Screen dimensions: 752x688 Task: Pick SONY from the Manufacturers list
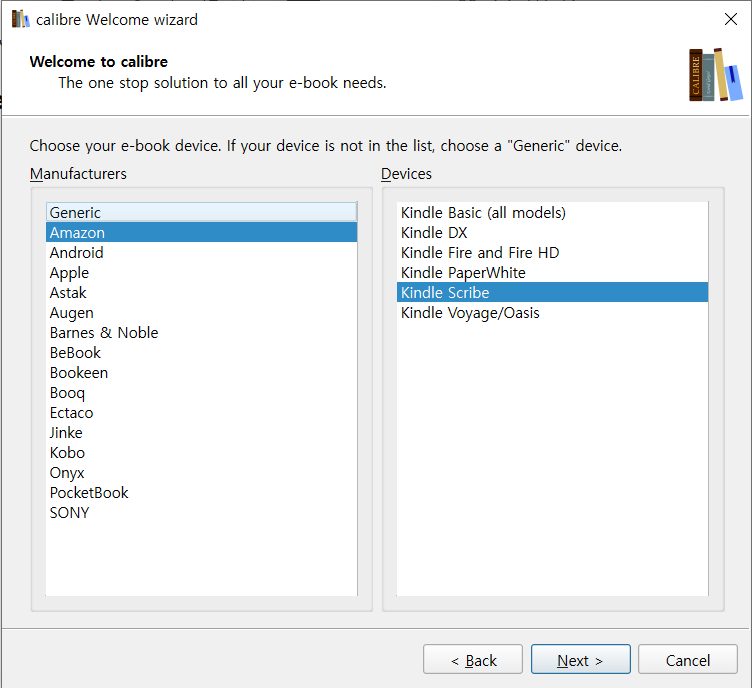[x=201, y=513]
